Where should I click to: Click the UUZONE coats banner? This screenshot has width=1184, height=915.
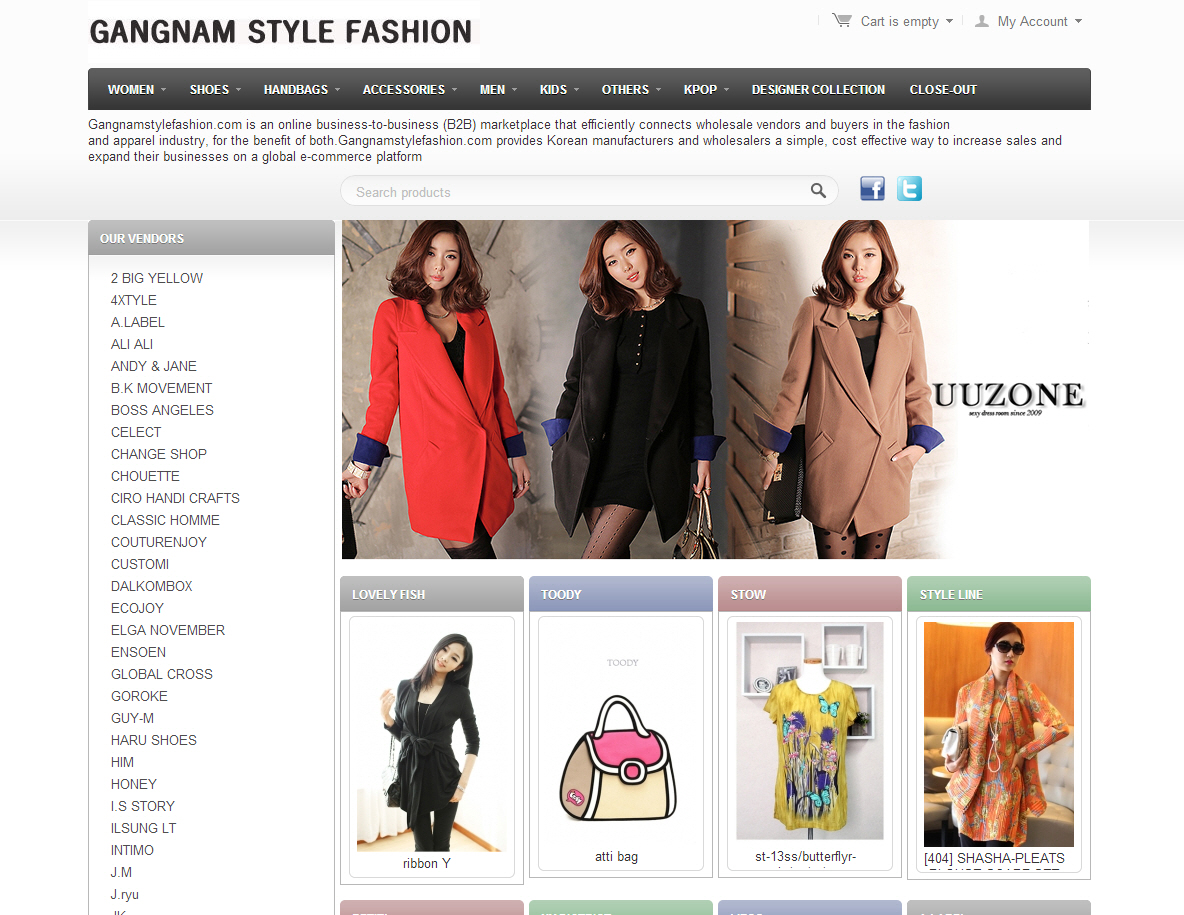coord(715,390)
